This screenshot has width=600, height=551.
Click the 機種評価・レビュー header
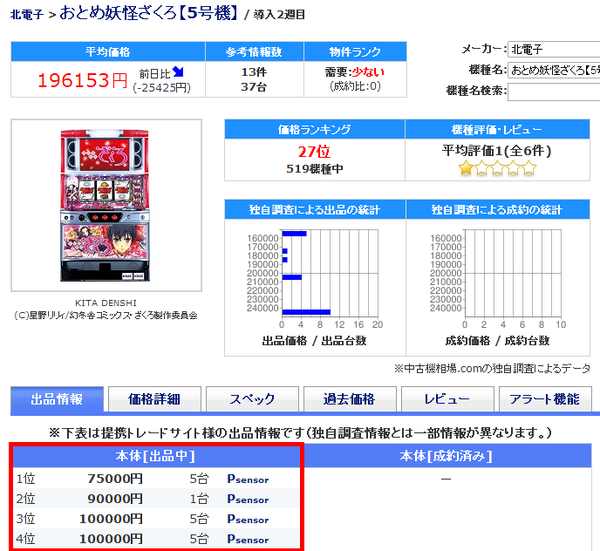497,129
